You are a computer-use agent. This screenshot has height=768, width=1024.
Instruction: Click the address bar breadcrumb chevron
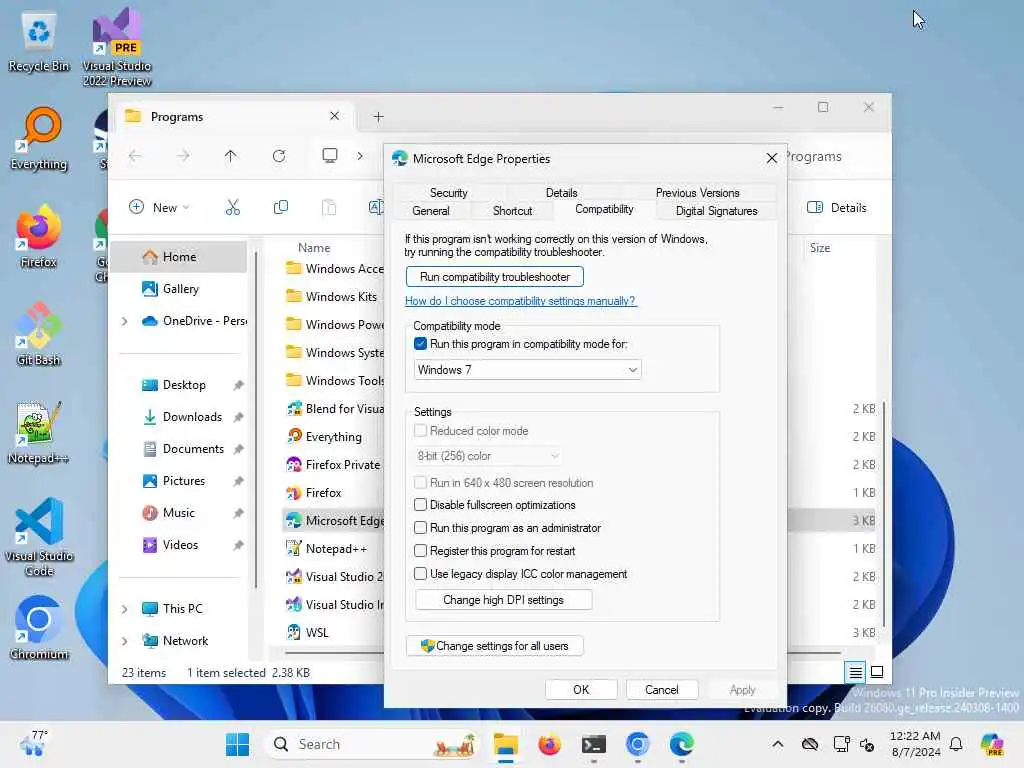360,156
